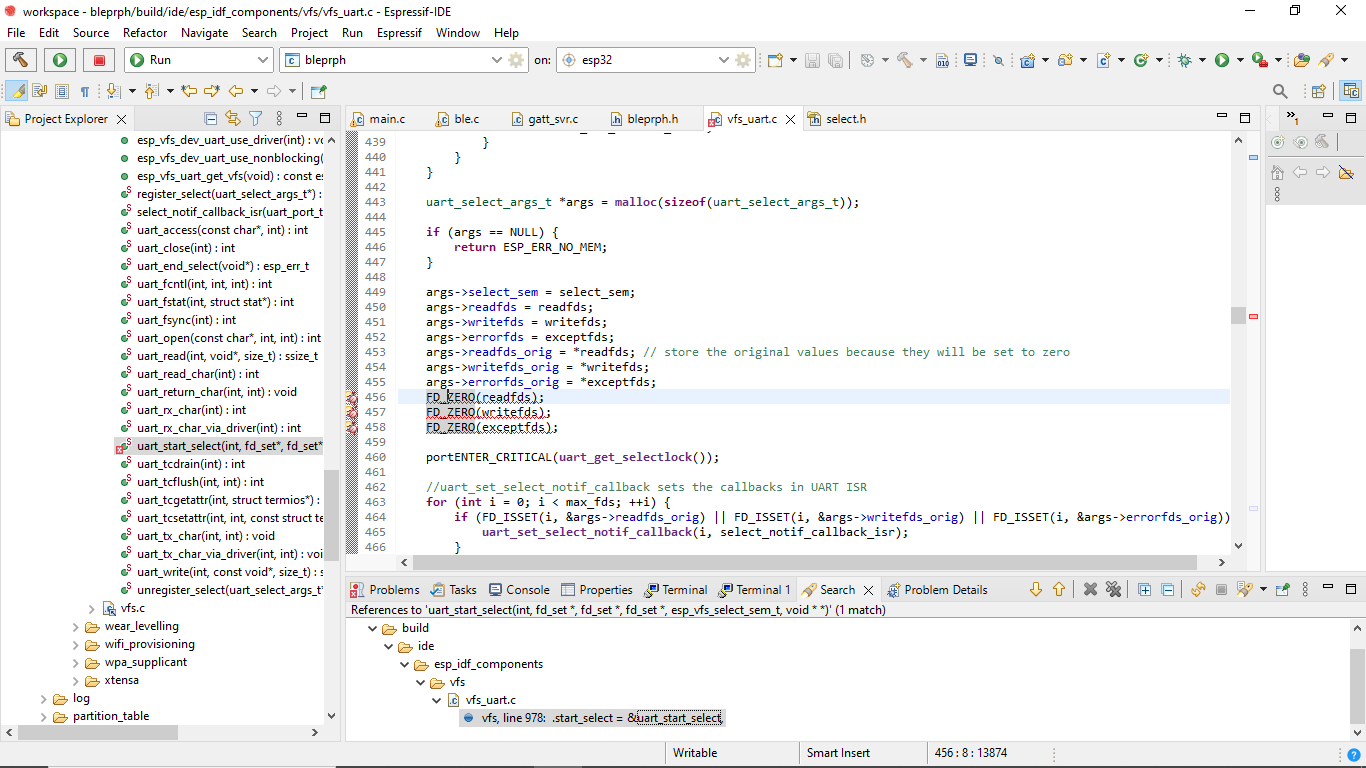Close the vfs_uart.c editor tab

coord(790,119)
